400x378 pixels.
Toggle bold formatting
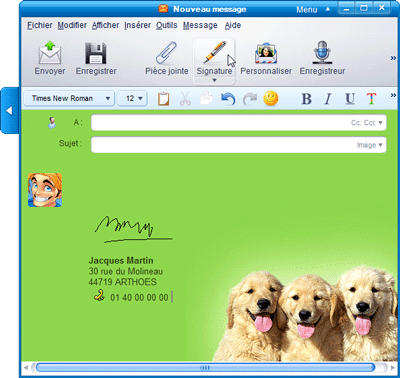click(x=306, y=99)
